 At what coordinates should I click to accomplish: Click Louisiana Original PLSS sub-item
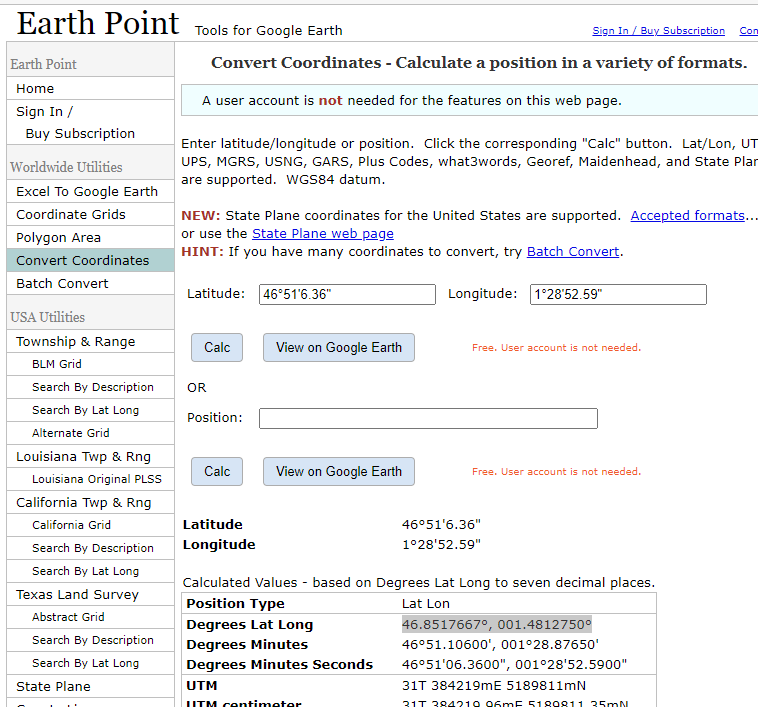pos(96,480)
